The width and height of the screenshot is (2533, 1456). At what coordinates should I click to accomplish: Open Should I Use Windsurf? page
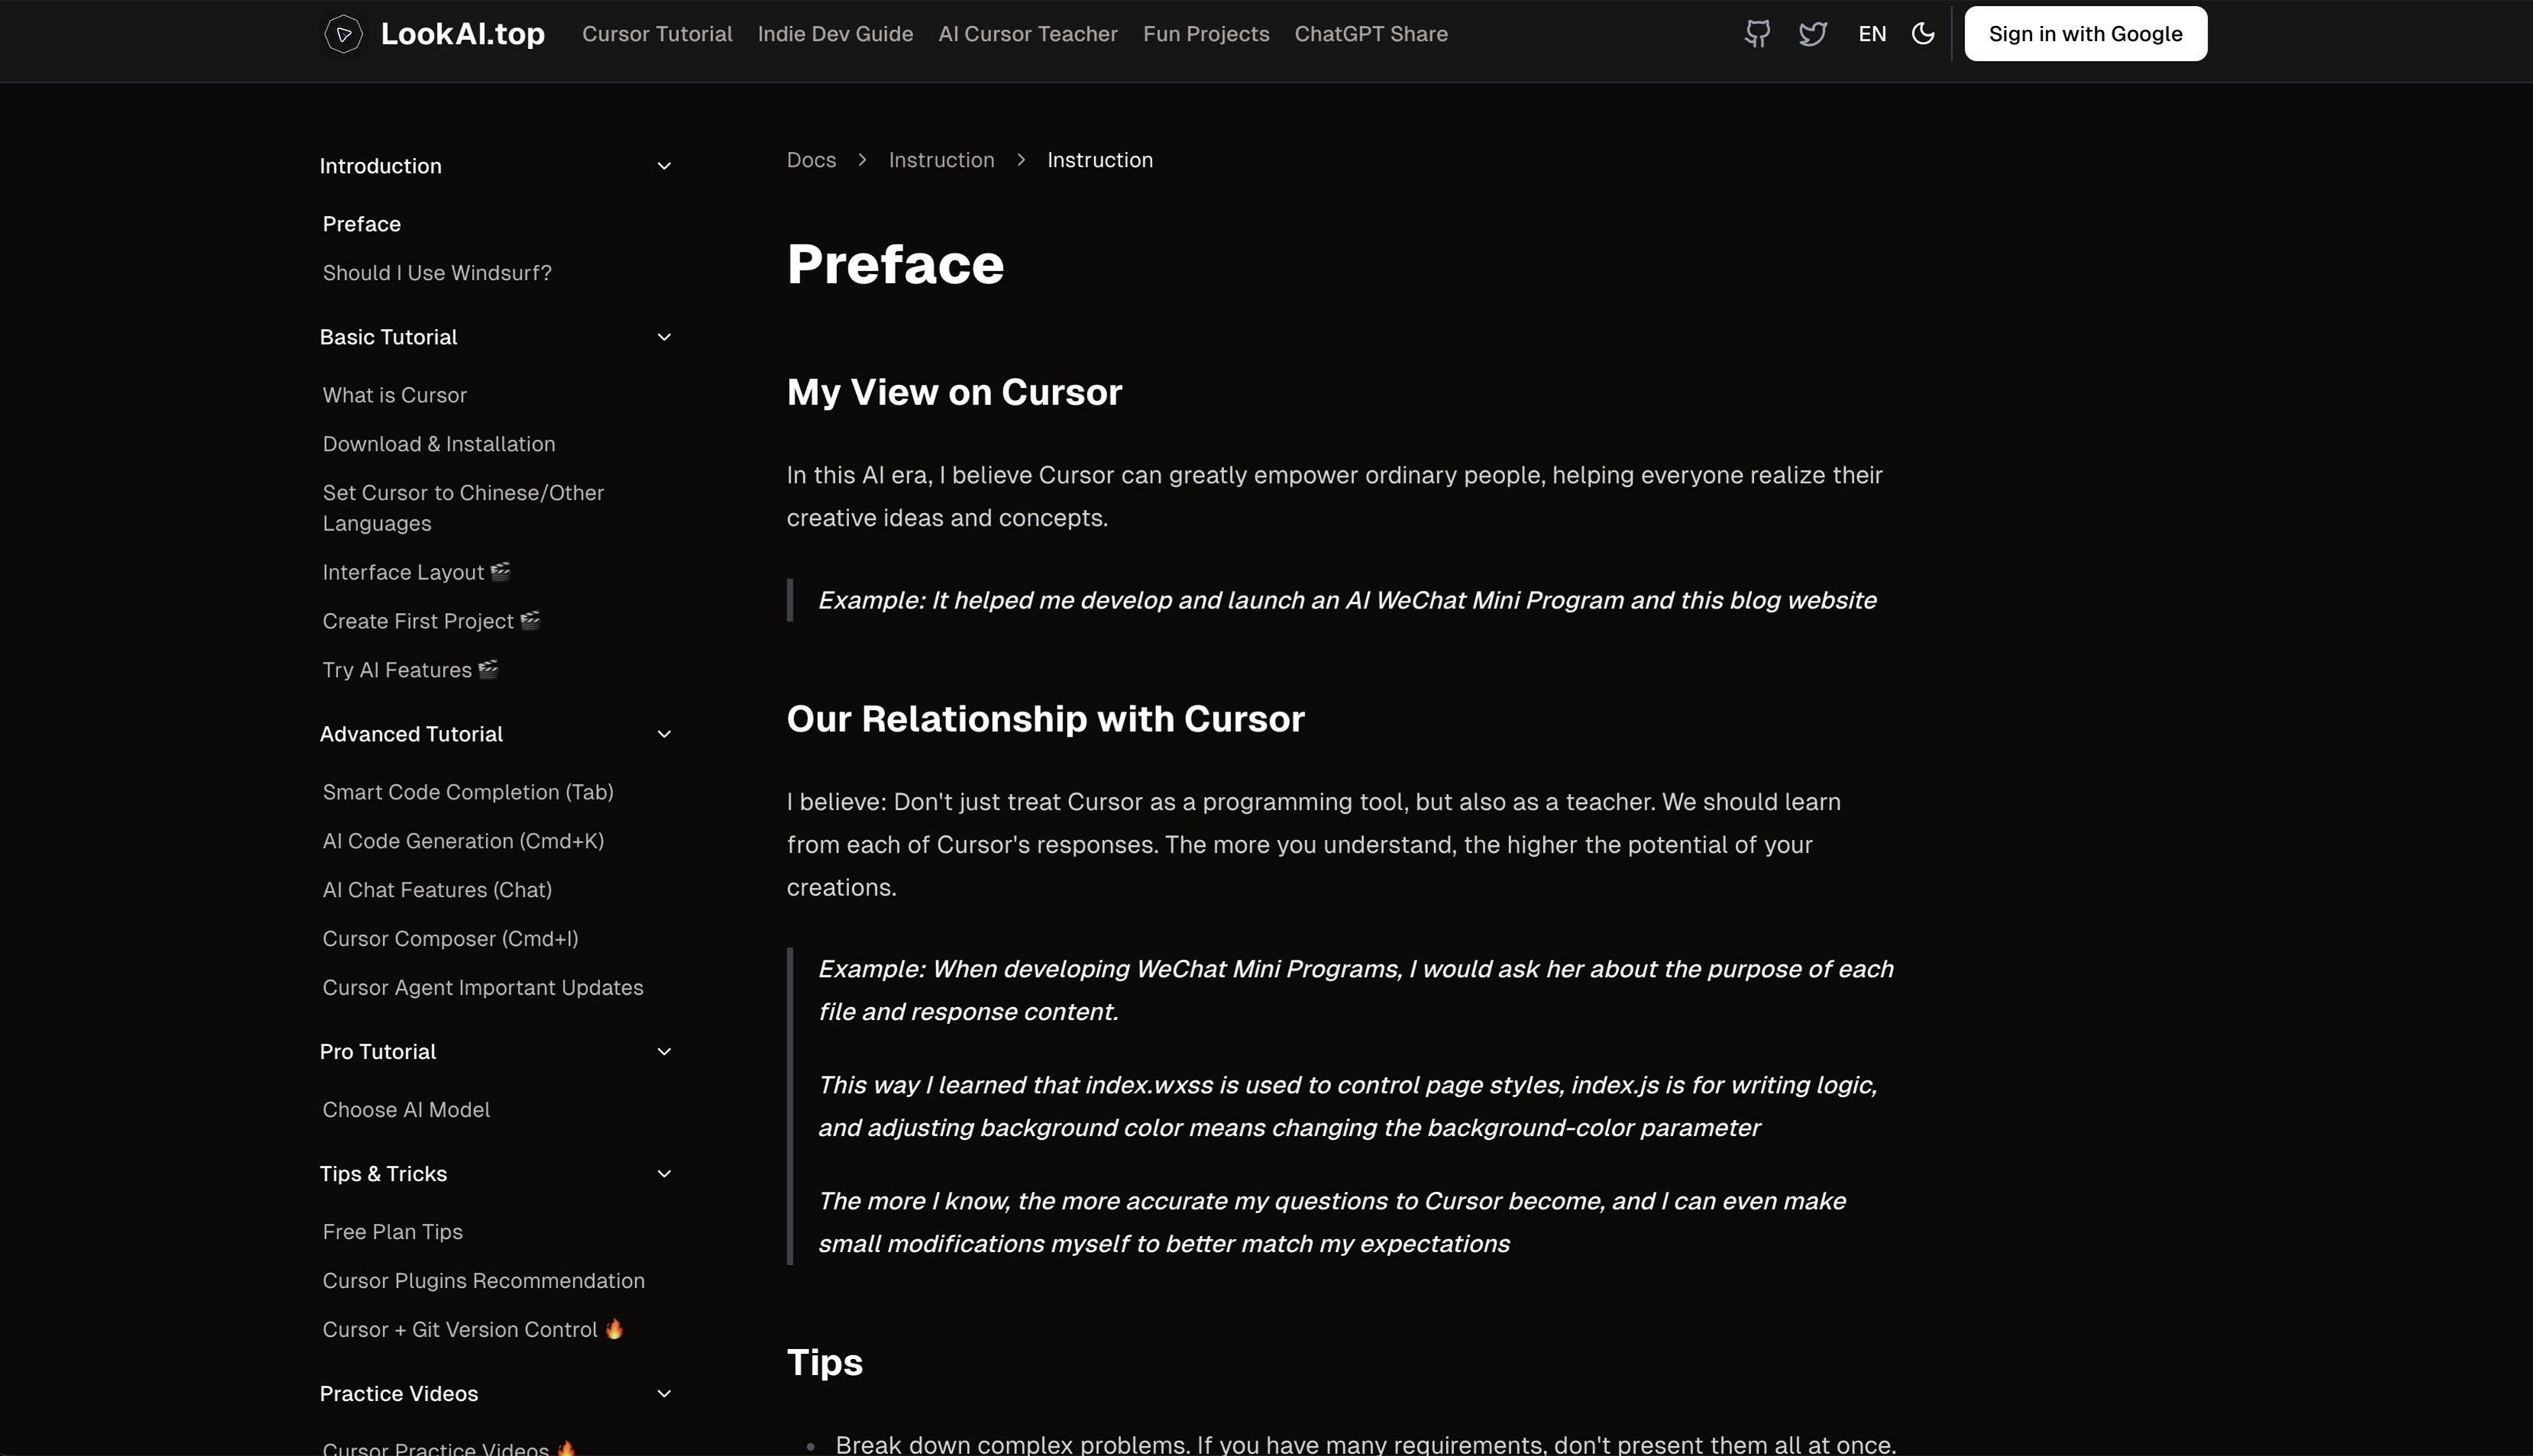tap(436, 273)
